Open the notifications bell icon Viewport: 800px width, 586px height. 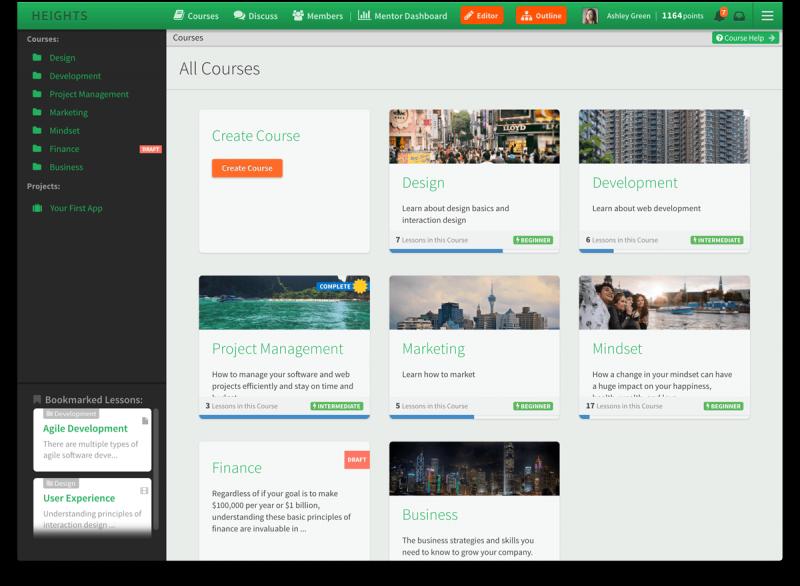point(720,15)
